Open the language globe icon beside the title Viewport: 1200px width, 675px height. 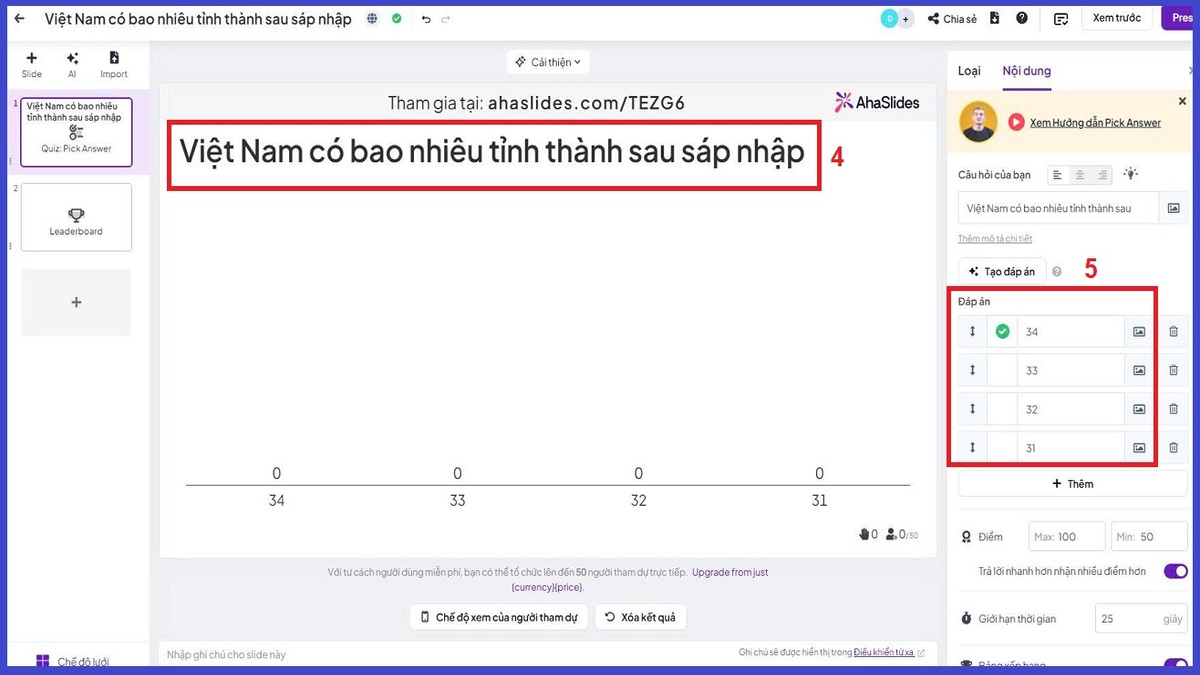(373, 18)
